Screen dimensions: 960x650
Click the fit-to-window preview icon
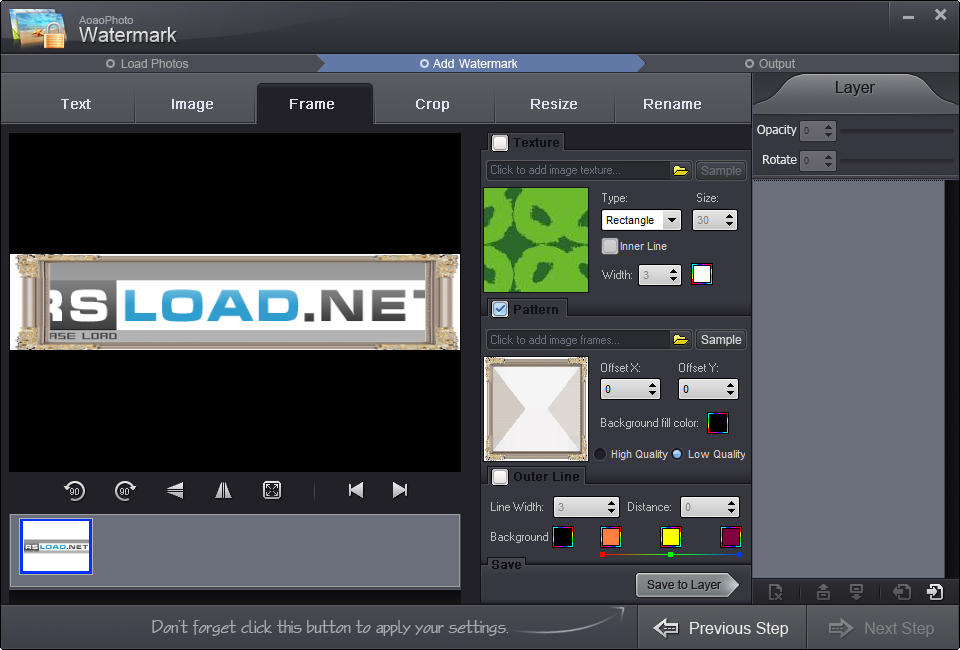tap(272, 490)
